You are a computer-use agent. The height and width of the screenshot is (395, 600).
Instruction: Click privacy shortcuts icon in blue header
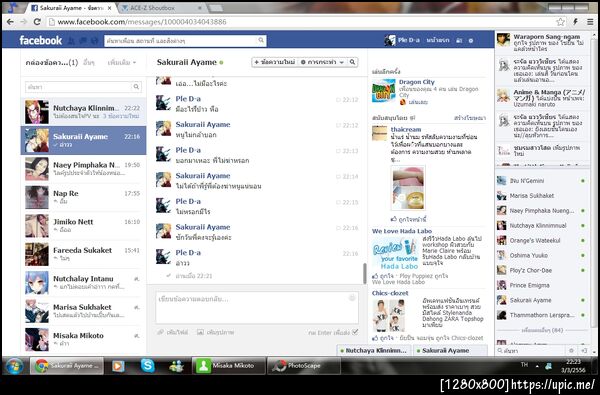tap(459, 40)
